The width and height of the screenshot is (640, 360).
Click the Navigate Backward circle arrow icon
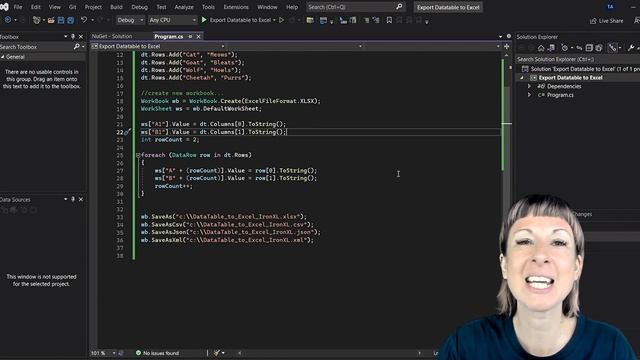tap(7, 20)
